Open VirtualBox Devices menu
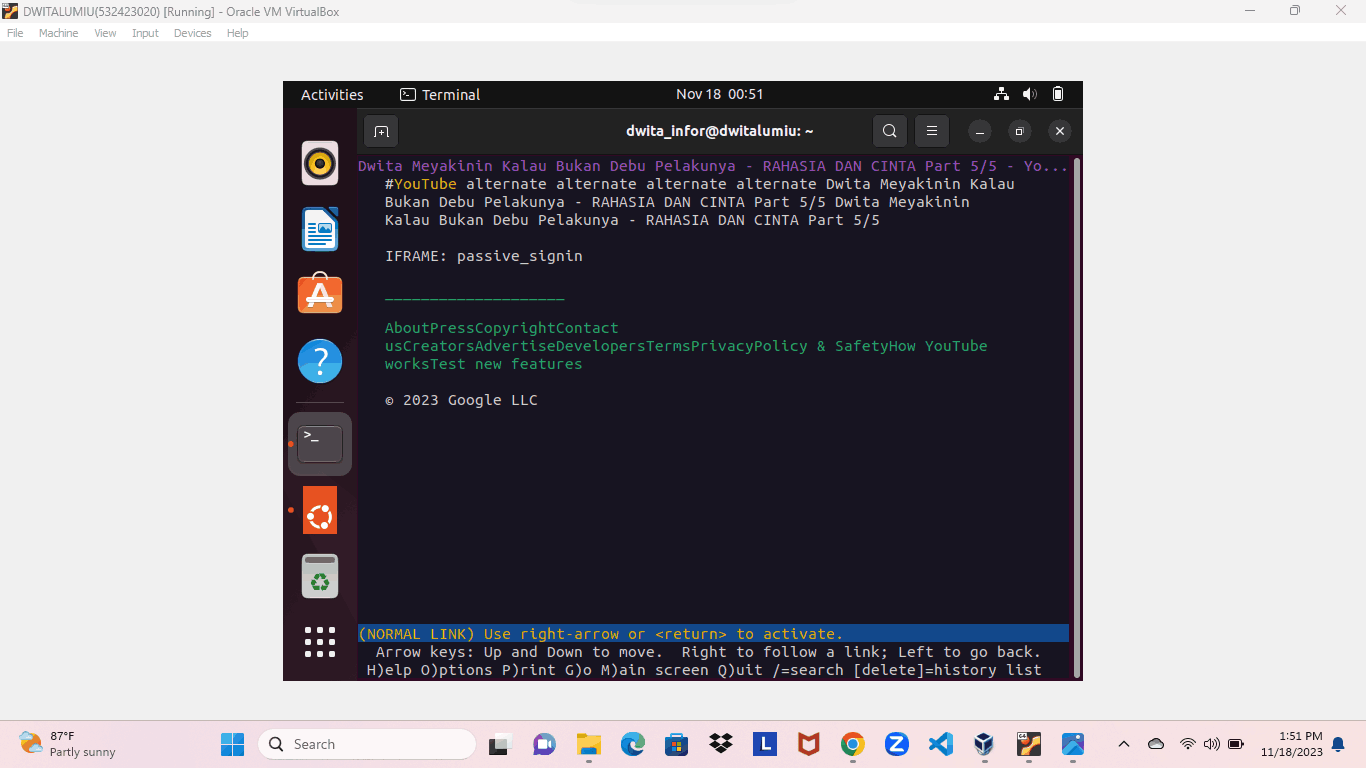 point(192,33)
